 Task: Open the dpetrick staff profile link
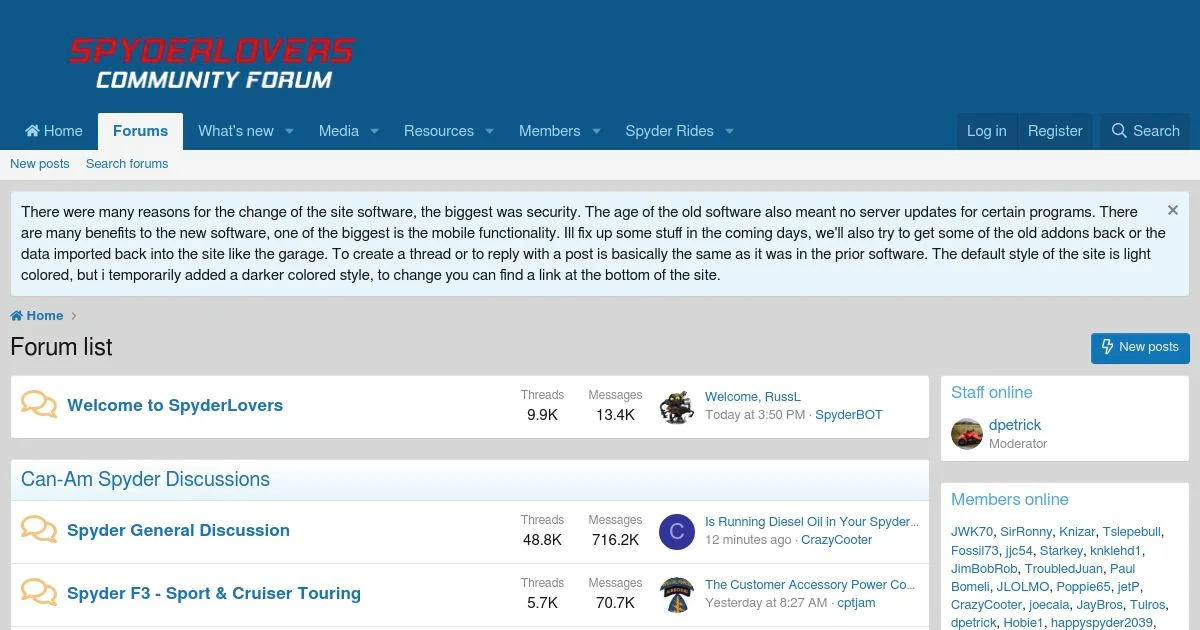pyautogui.click(x=1015, y=425)
